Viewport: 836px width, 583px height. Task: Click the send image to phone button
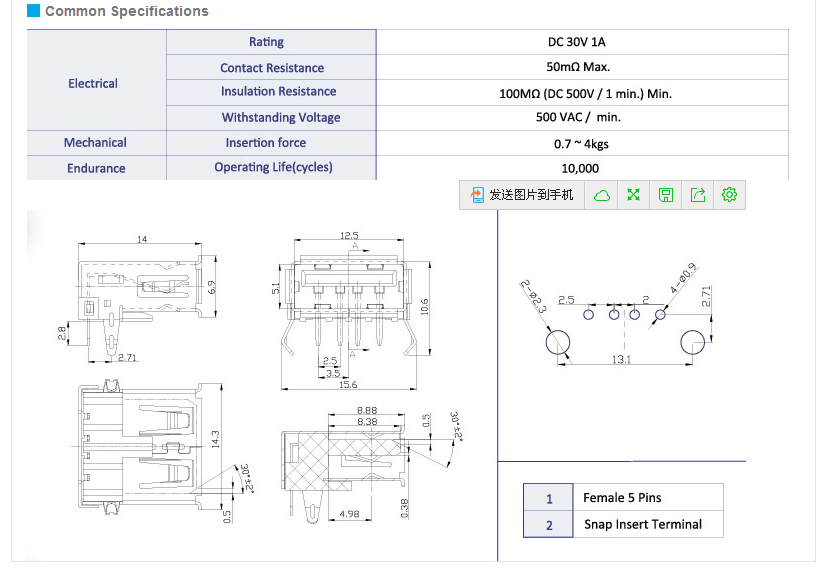pyautogui.click(x=522, y=195)
